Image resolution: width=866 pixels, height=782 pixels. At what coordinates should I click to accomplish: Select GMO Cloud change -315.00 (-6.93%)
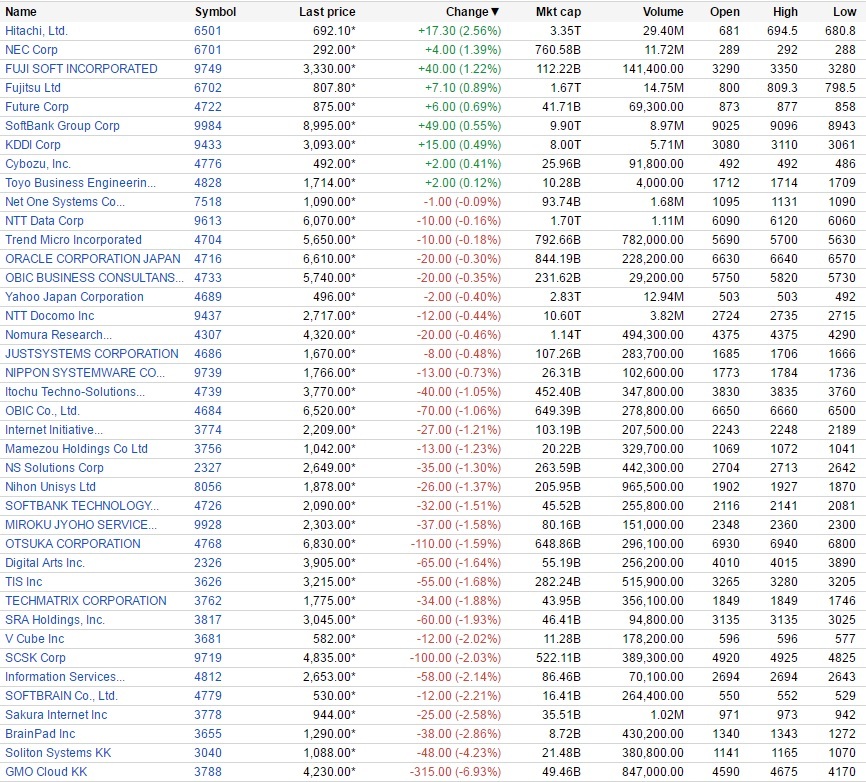(x=456, y=772)
